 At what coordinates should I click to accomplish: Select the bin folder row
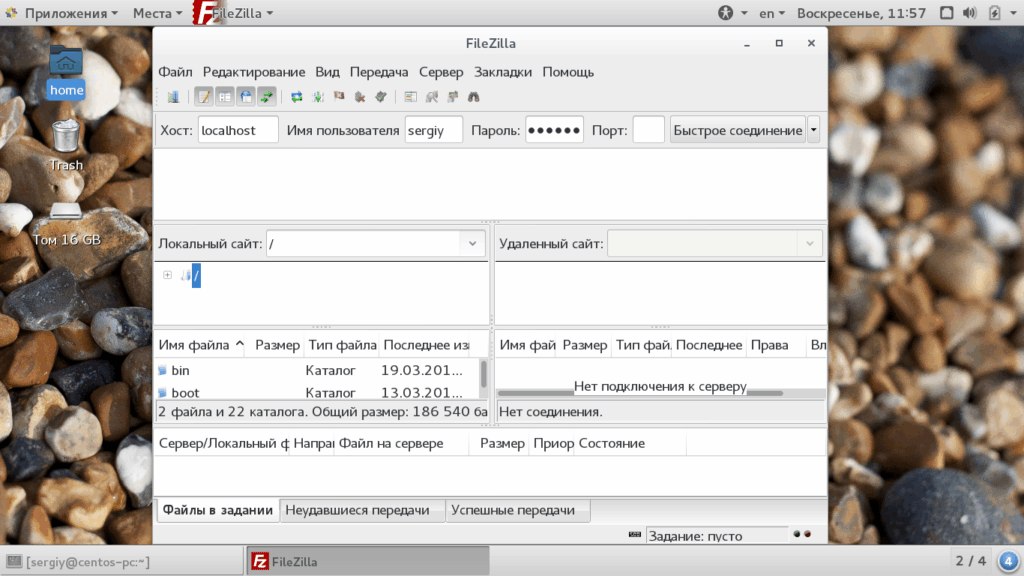[317, 370]
